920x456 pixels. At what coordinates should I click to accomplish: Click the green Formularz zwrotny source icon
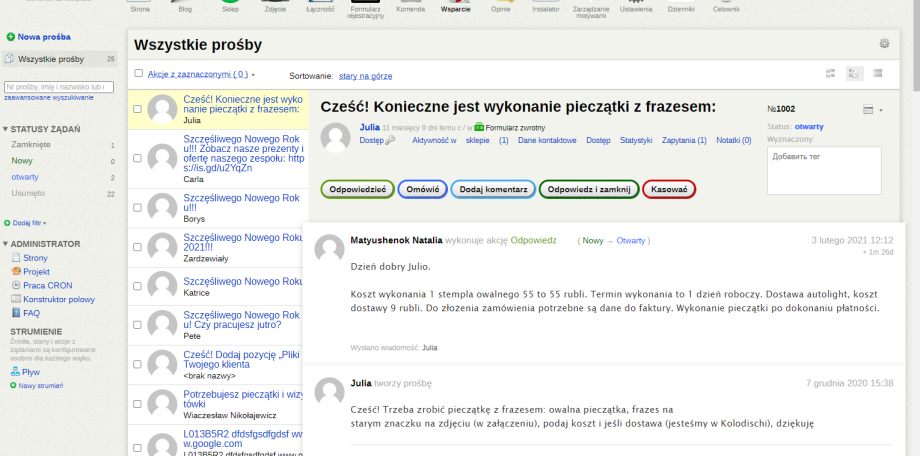[x=479, y=127]
